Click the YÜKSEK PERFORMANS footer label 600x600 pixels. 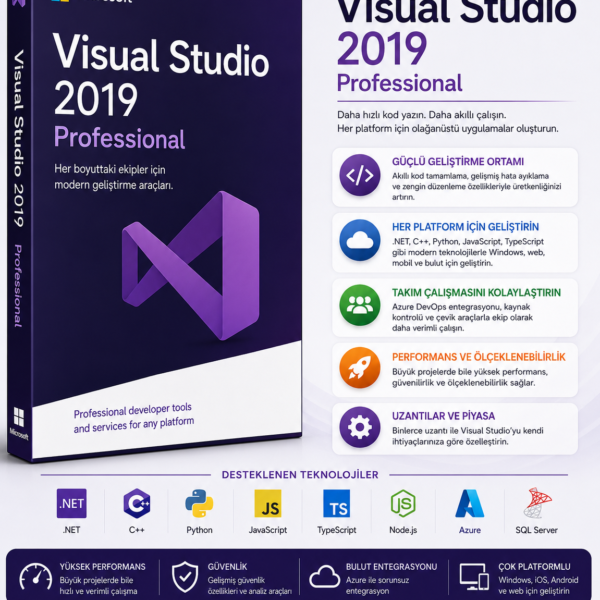click(x=103, y=567)
